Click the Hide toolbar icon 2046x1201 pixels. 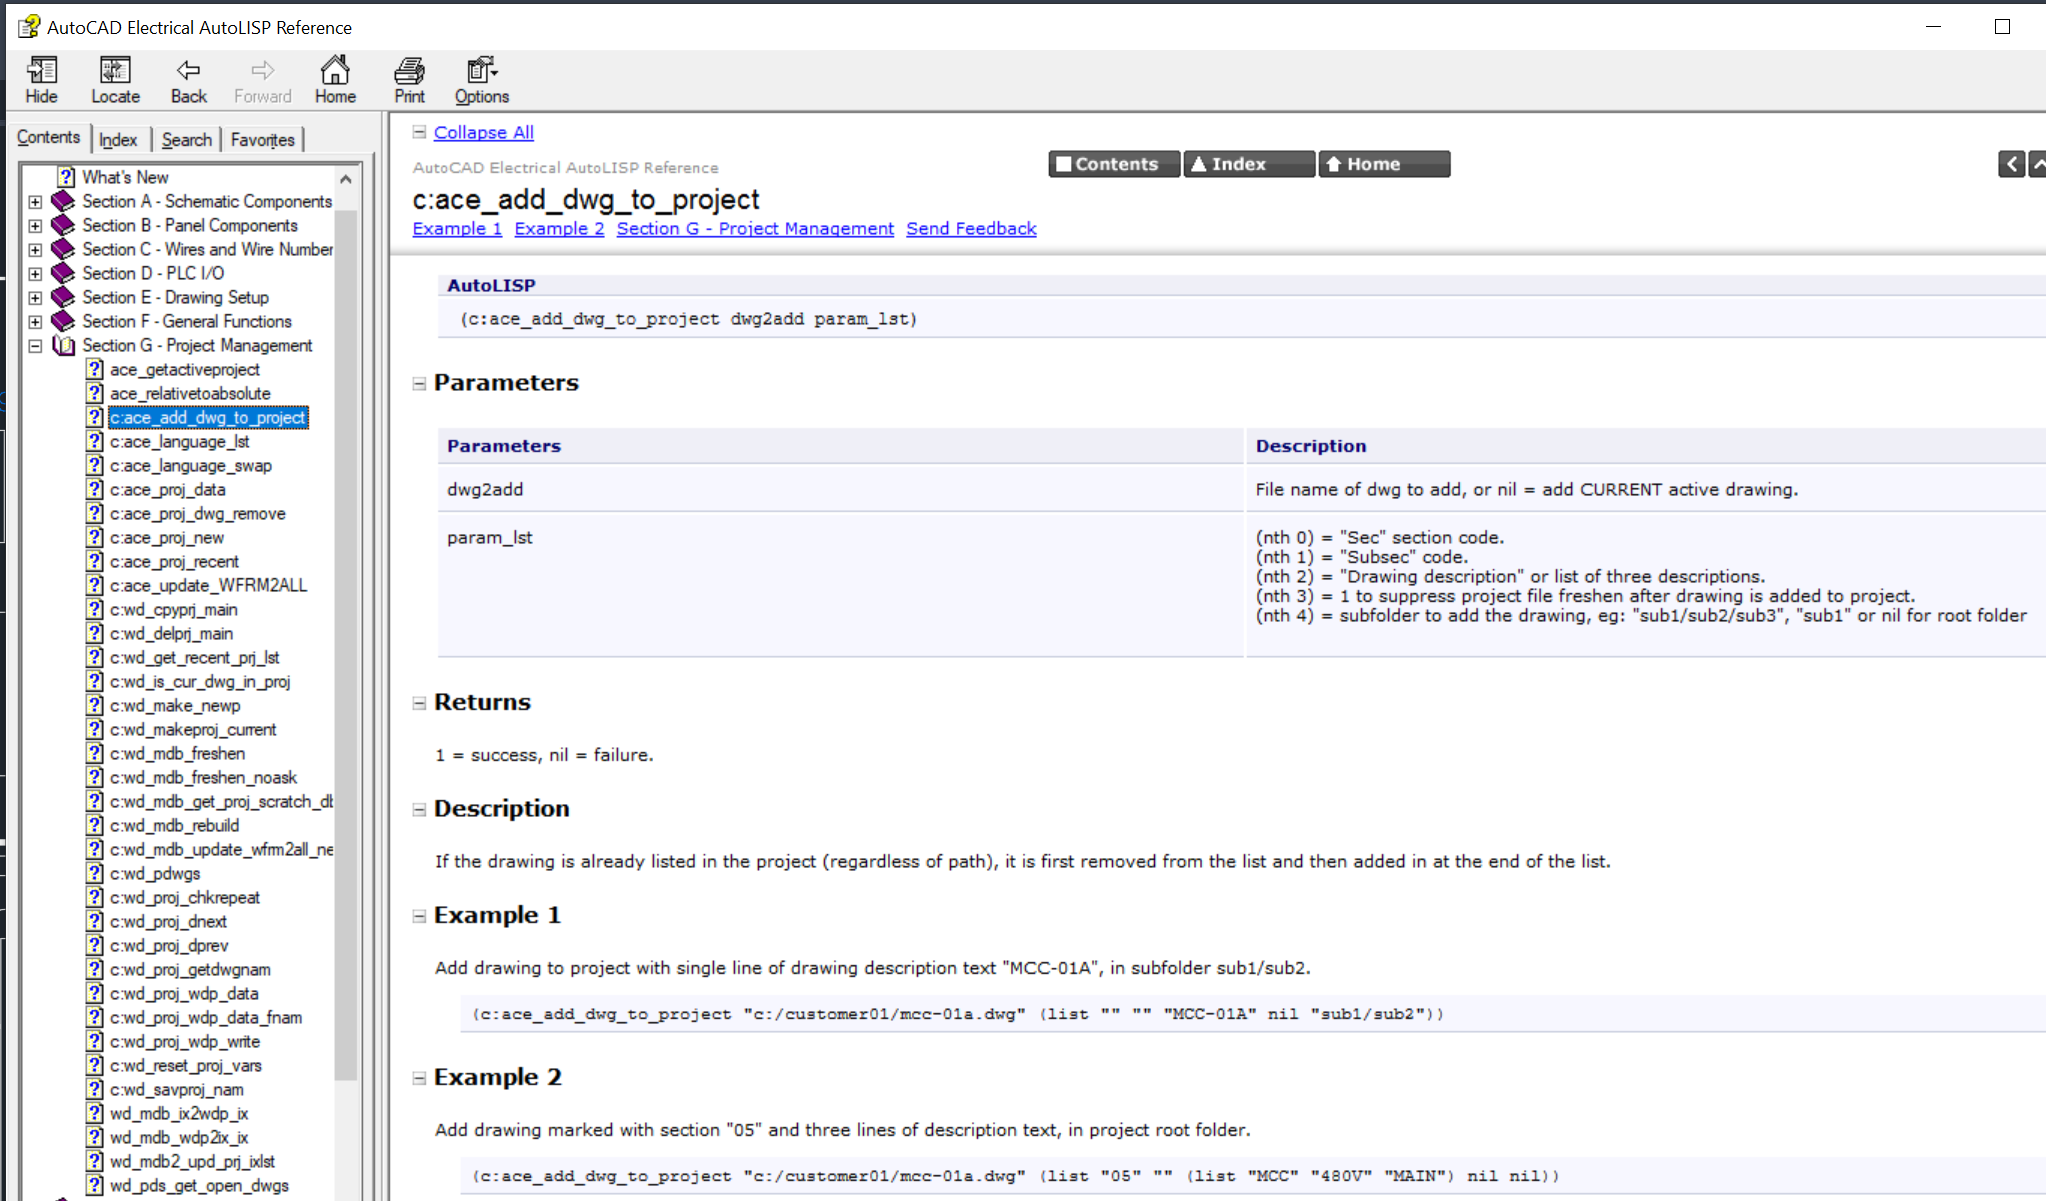(41, 80)
